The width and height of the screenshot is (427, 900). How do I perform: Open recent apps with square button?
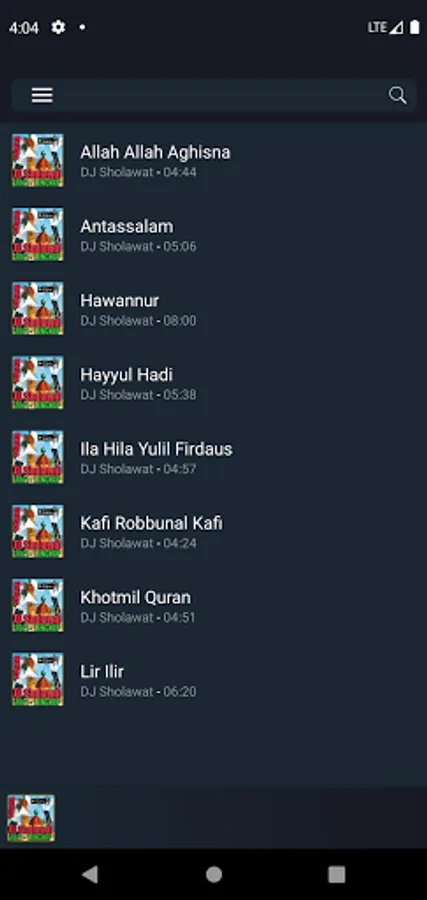coord(336,874)
